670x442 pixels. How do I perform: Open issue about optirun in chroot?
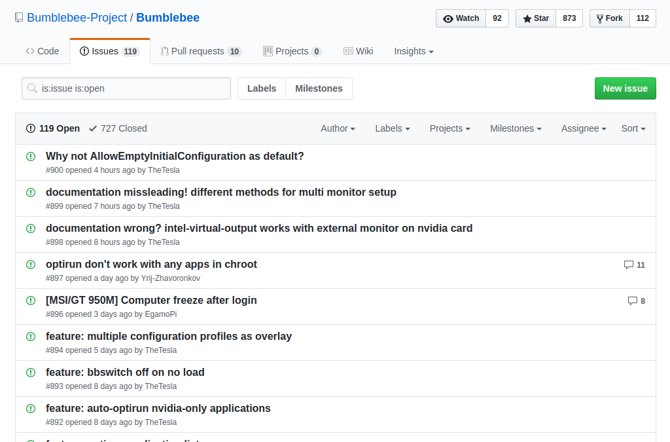(x=151, y=265)
